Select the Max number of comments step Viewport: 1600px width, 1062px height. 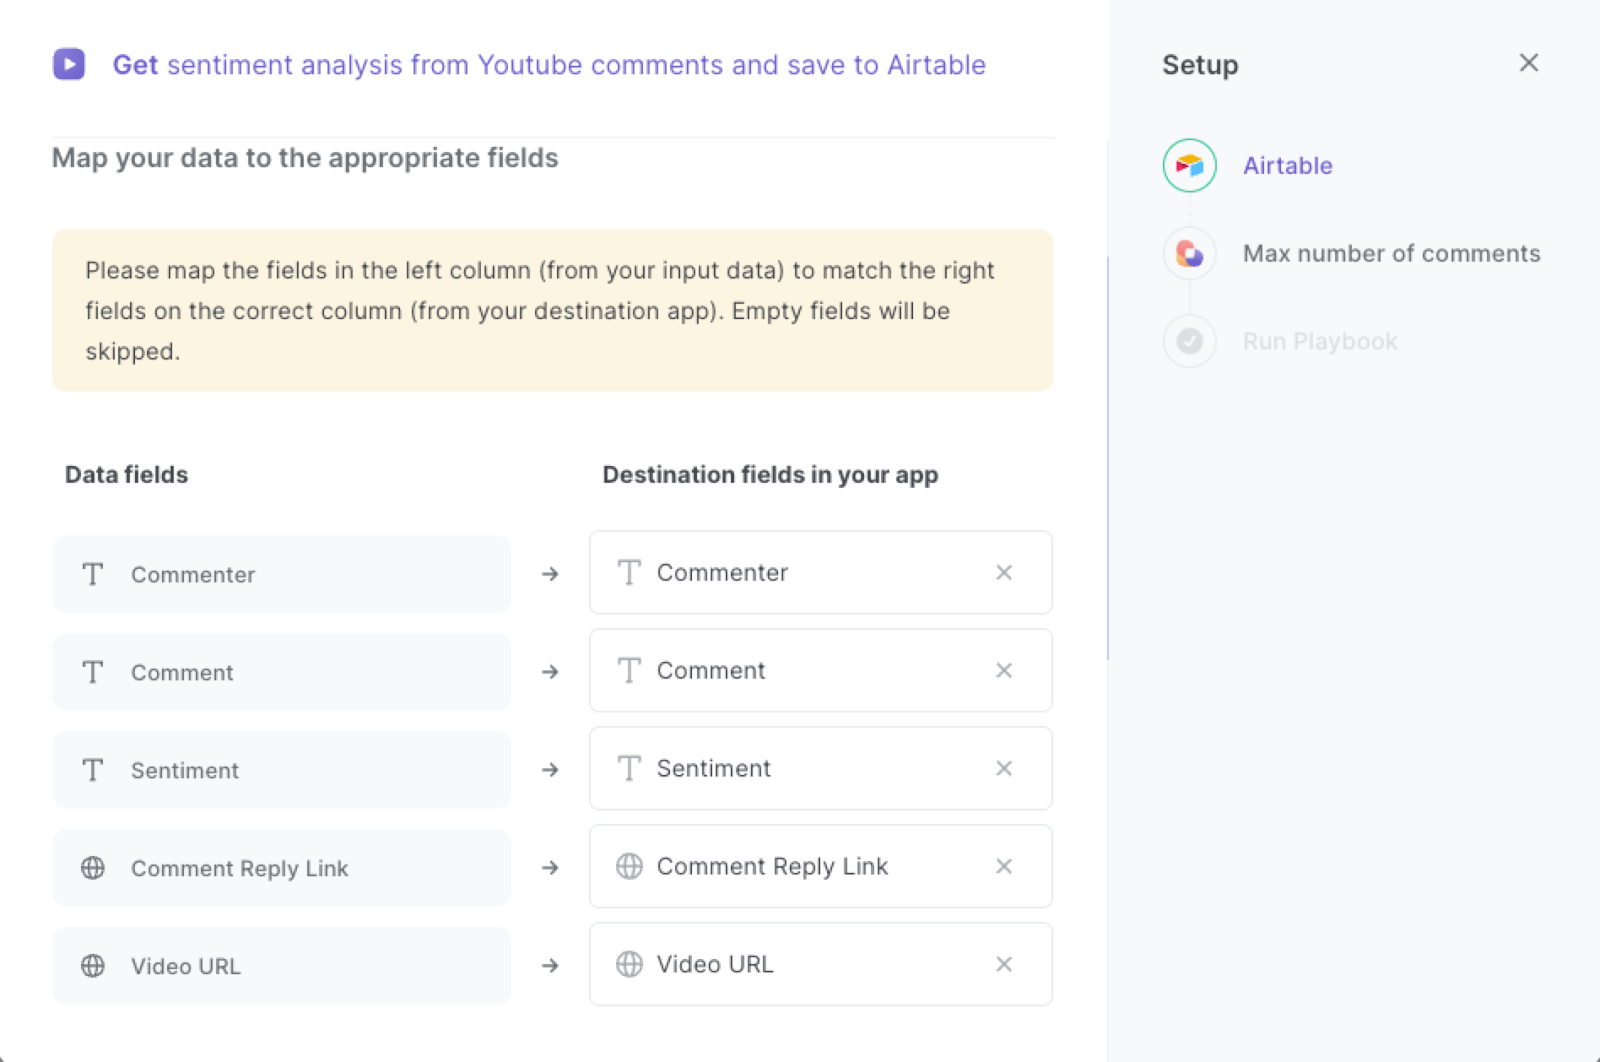pos(1391,253)
